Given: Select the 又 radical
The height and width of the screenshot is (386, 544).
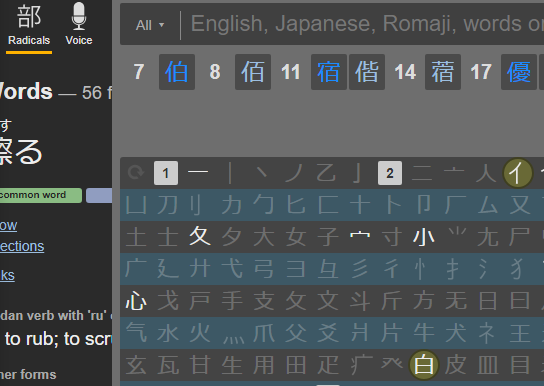Looking at the screenshot, I should [520, 205].
